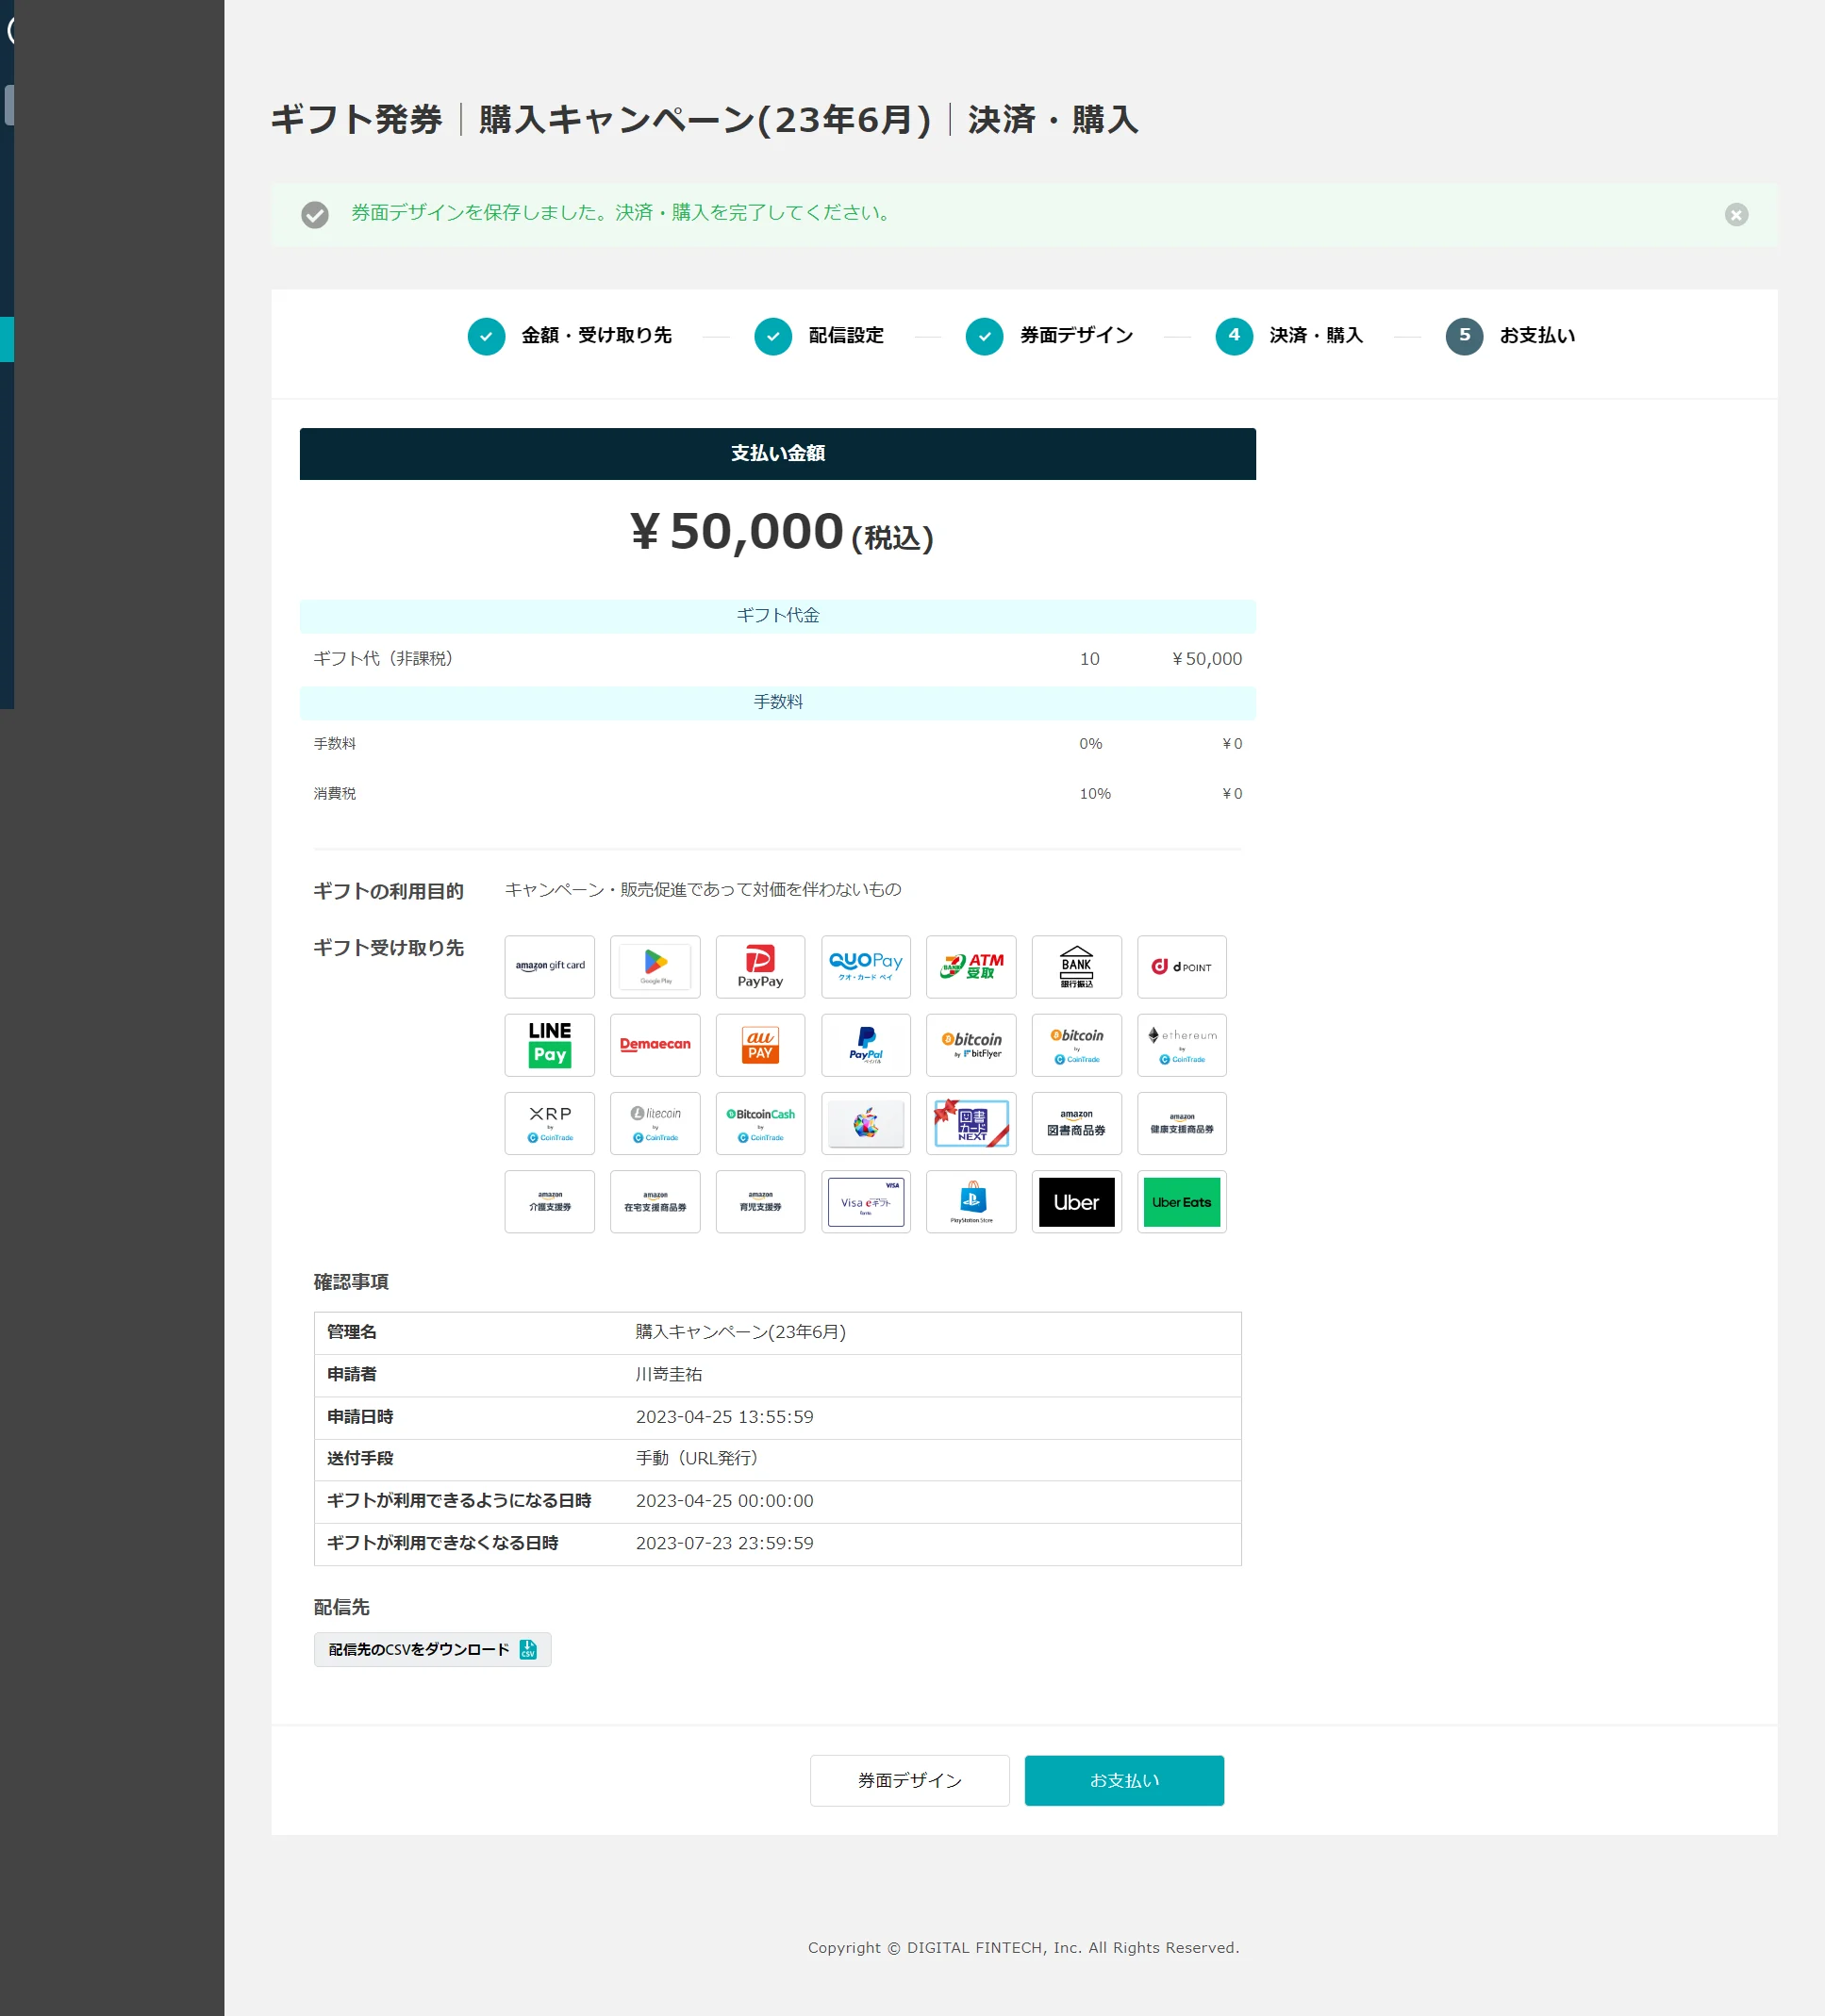1825x2016 pixels.
Task: Click the black Uber icon
Action: (1077, 1201)
